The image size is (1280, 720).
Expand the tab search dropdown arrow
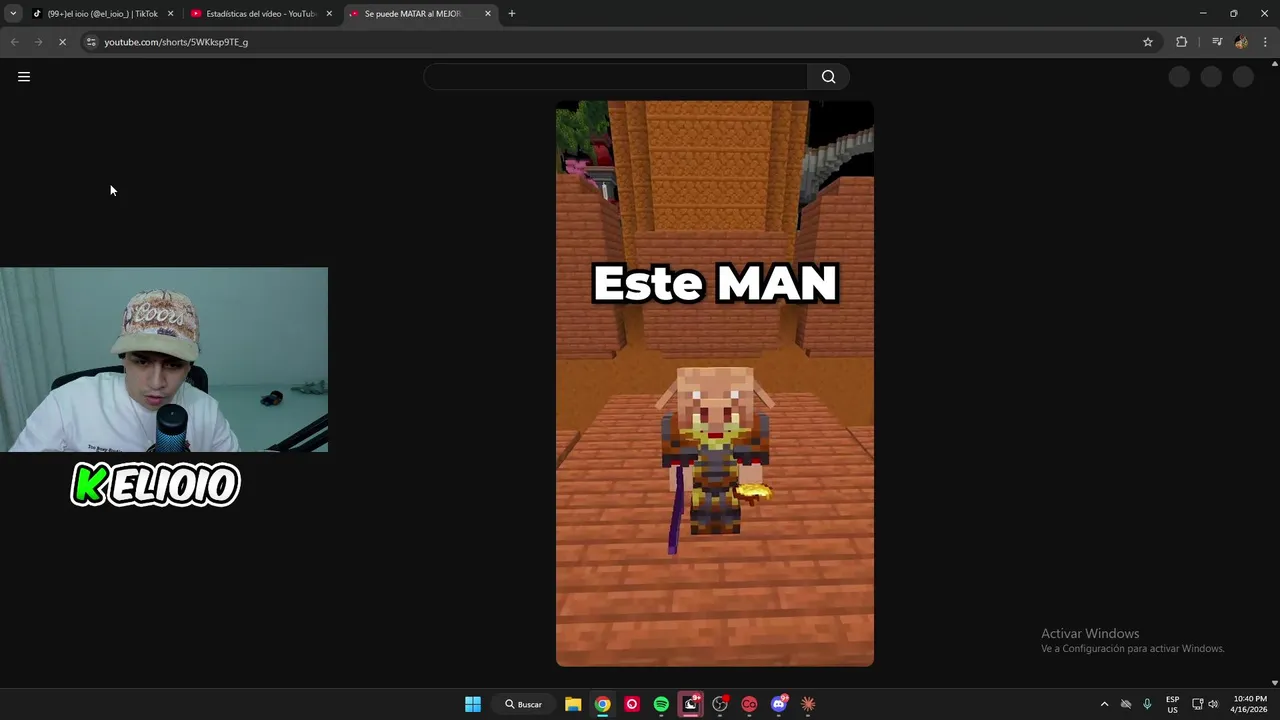(x=13, y=14)
